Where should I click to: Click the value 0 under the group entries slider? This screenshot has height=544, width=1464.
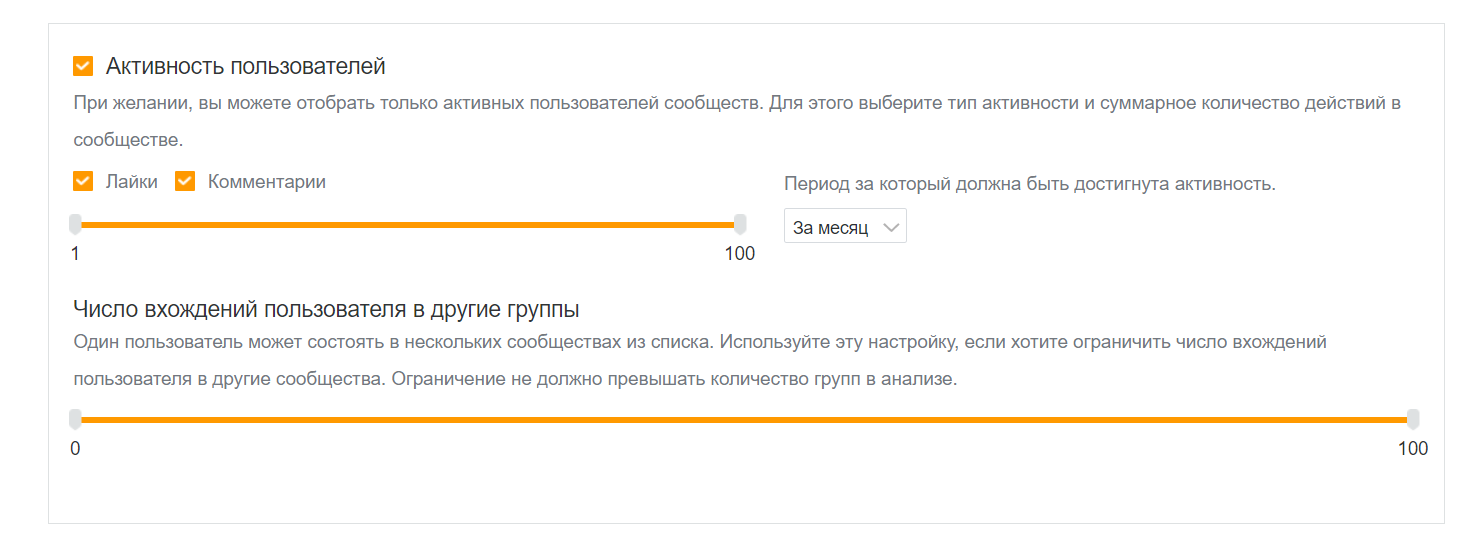click(75, 449)
